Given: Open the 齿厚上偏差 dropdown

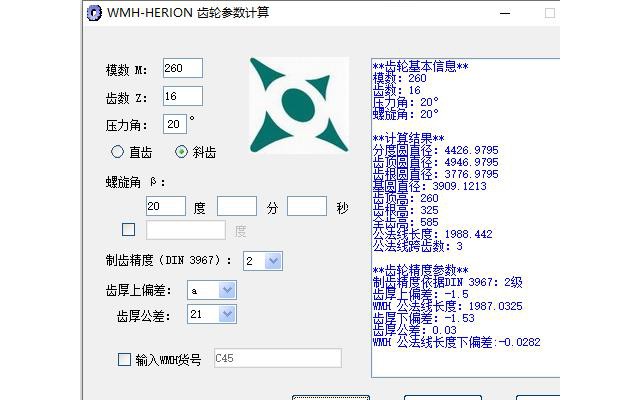Looking at the screenshot, I should [x=227, y=290].
